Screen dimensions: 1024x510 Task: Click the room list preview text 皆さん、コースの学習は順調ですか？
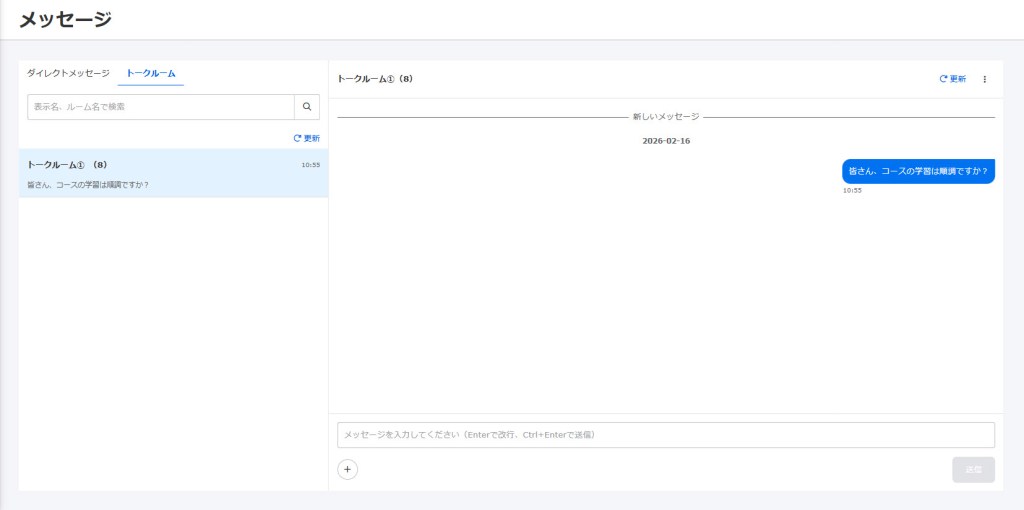click(x=88, y=185)
